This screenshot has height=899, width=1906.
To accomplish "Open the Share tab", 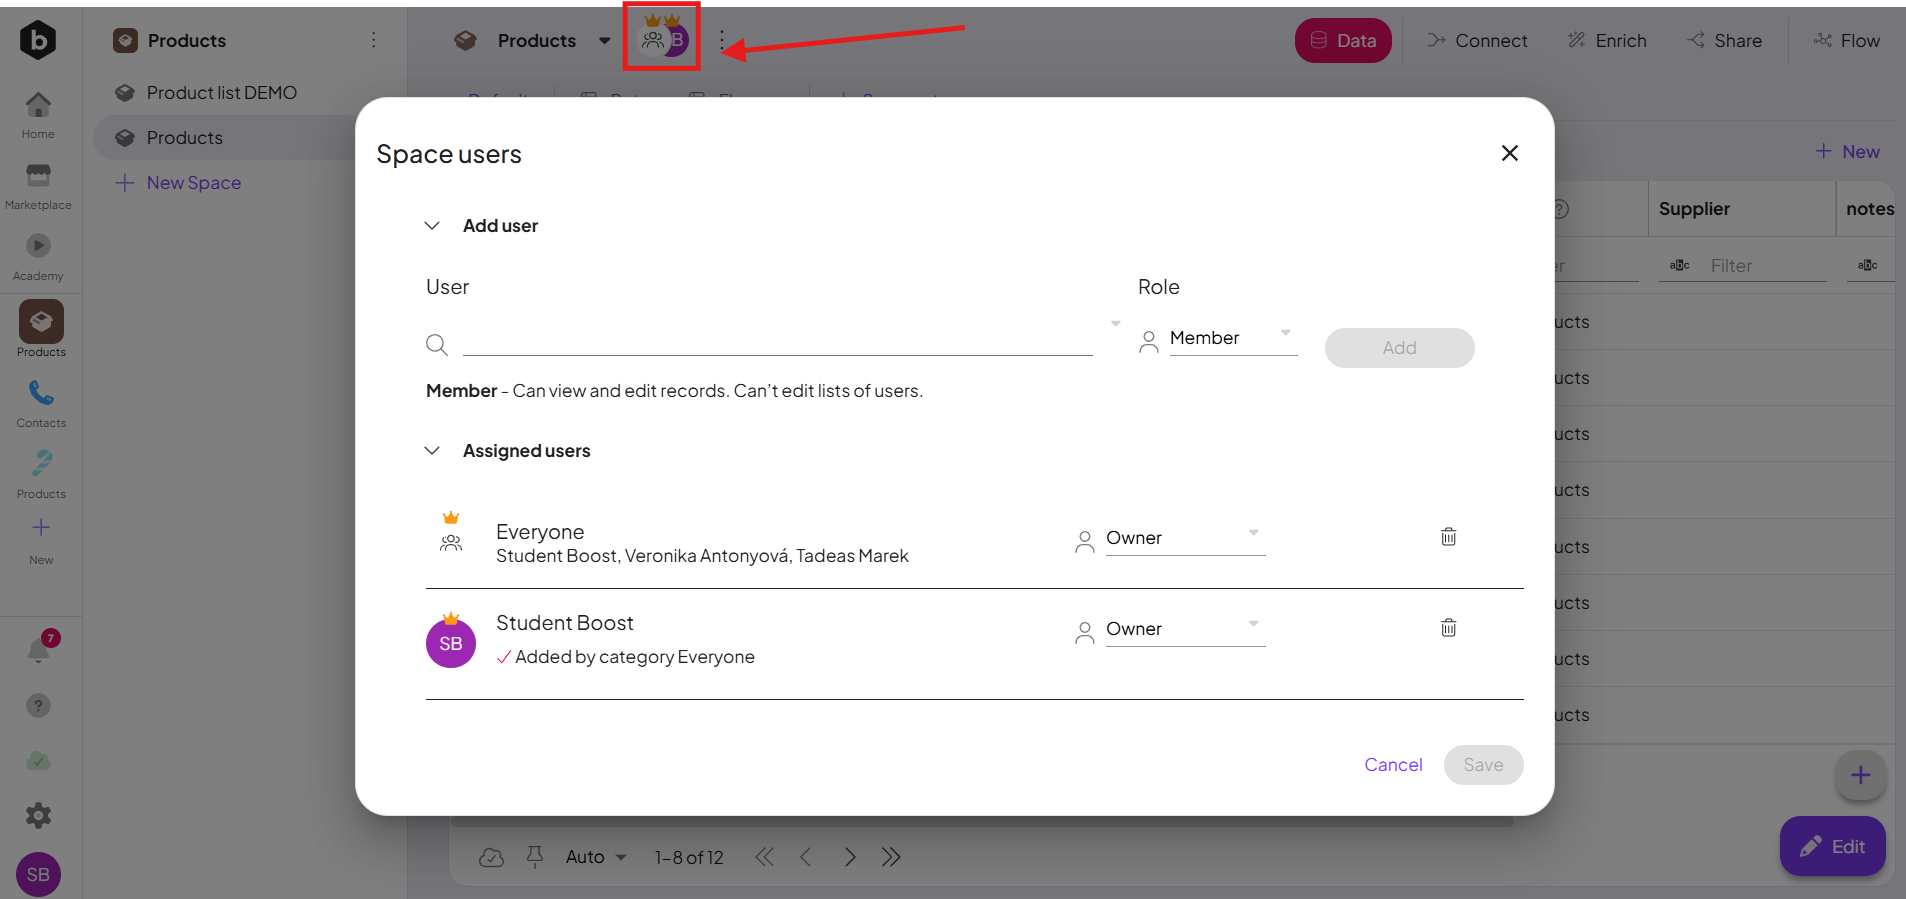I will (x=1724, y=41).
